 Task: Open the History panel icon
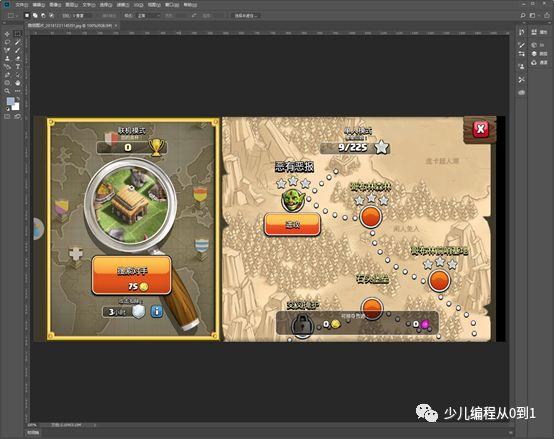(x=521, y=32)
